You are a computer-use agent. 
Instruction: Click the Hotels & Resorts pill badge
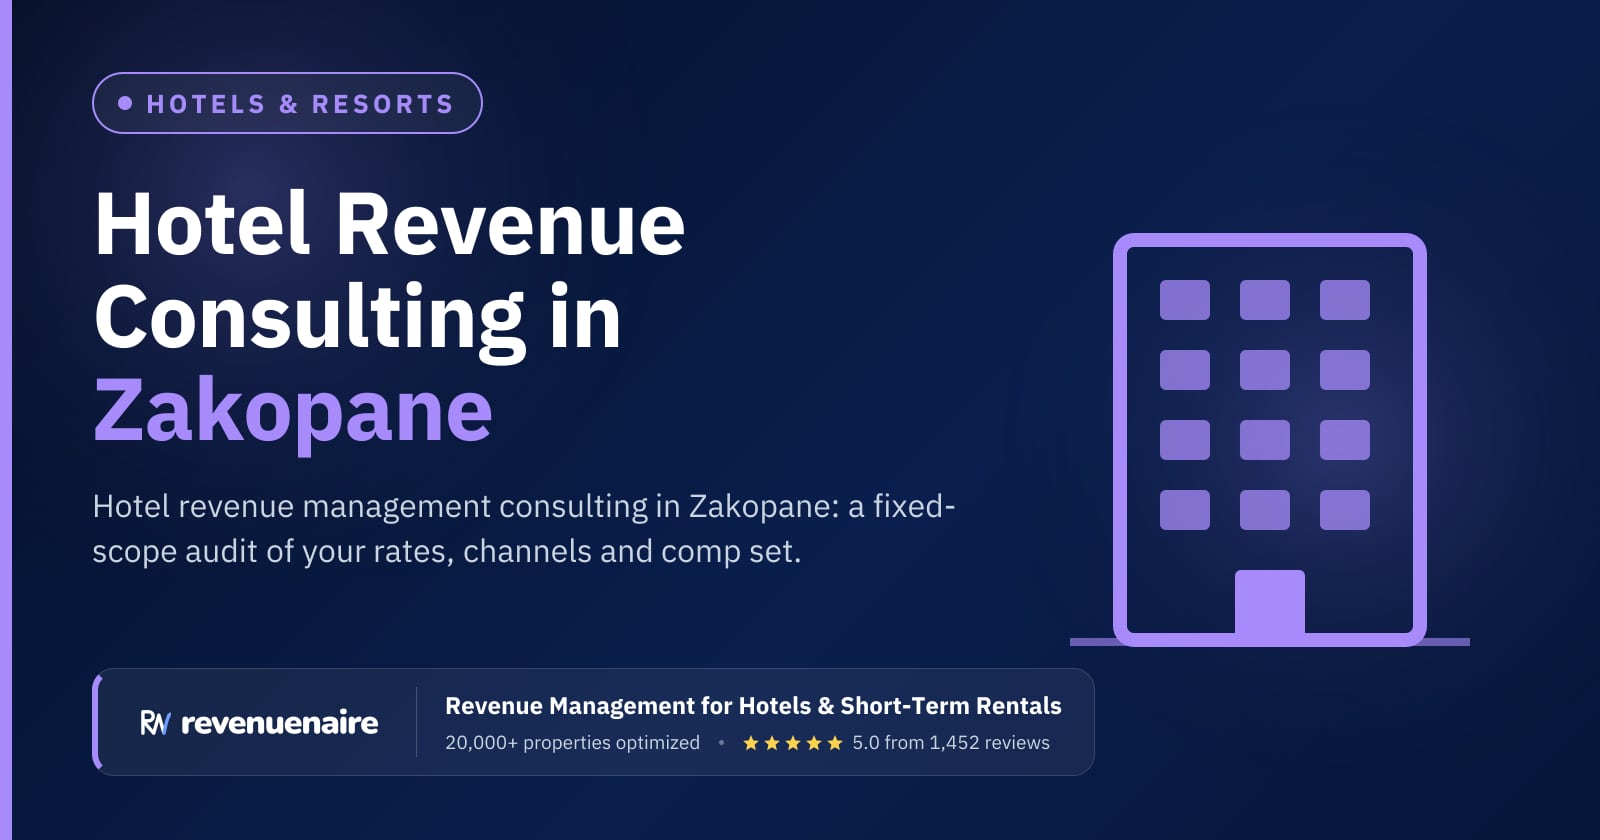pos(287,103)
